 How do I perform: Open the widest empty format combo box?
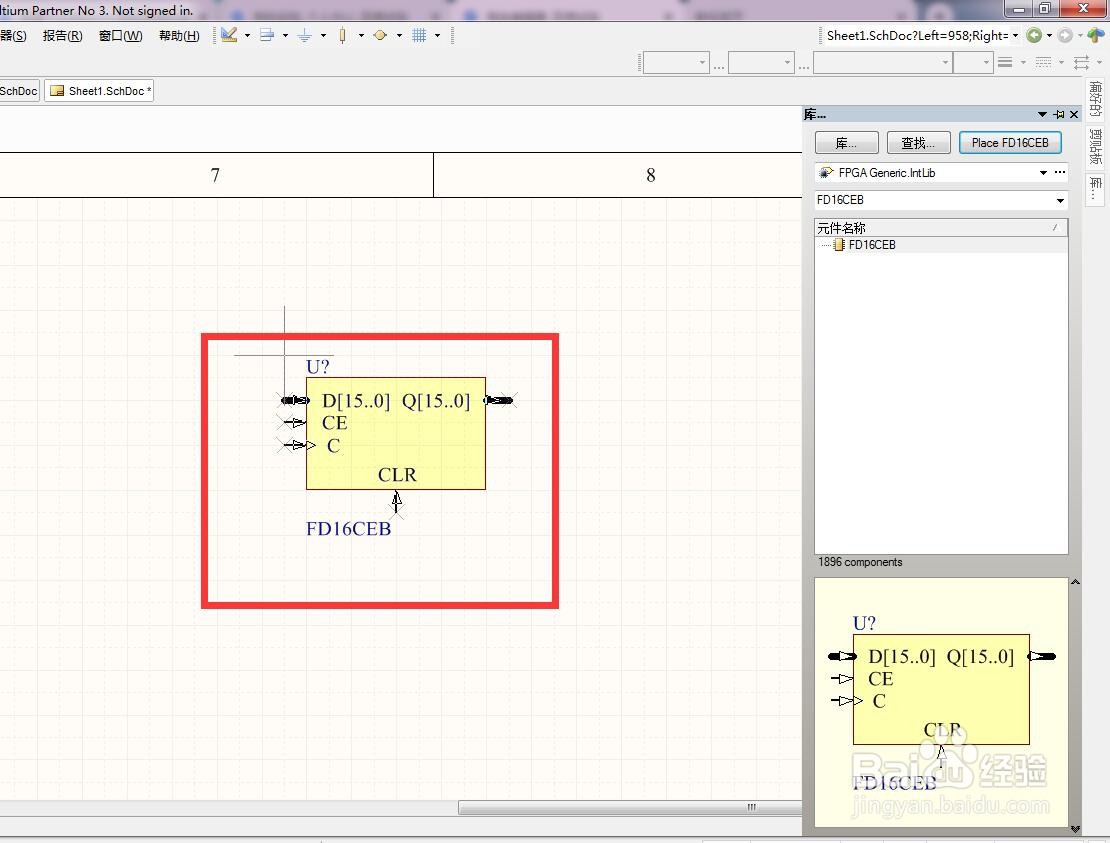click(x=882, y=62)
